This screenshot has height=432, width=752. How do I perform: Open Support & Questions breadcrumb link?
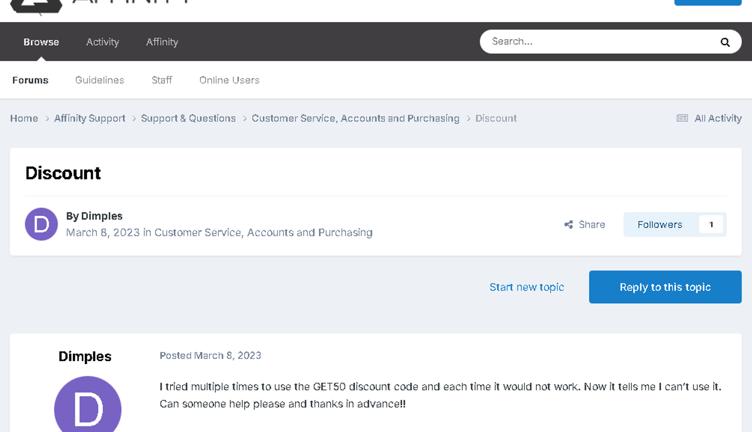(188, 118)
